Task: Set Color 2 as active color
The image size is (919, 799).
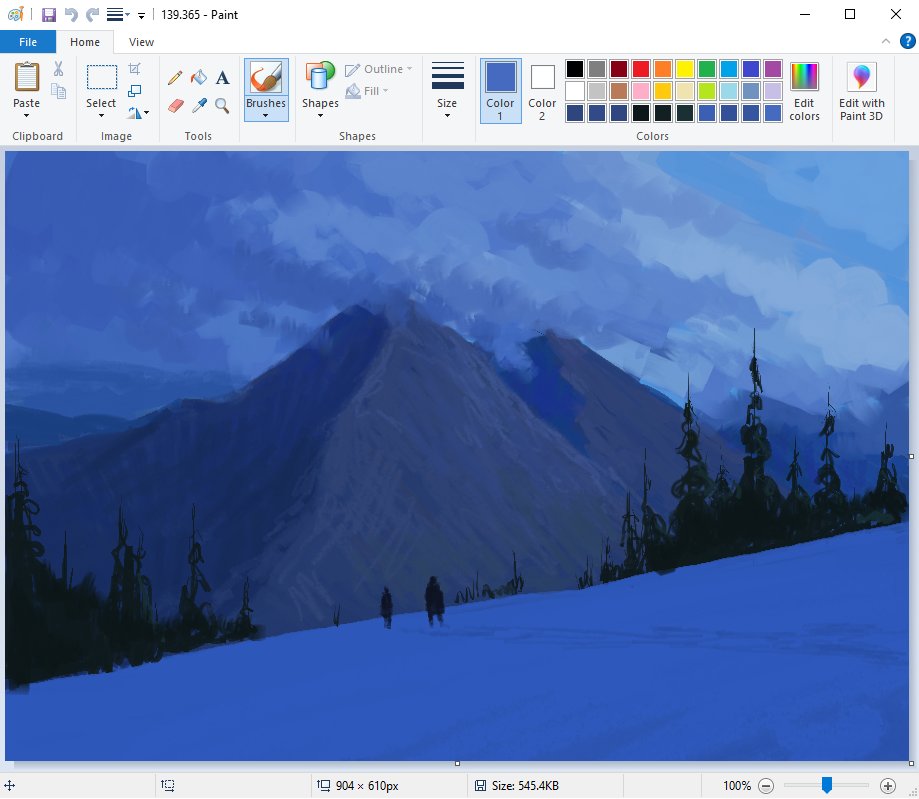Action: (542, 91)
